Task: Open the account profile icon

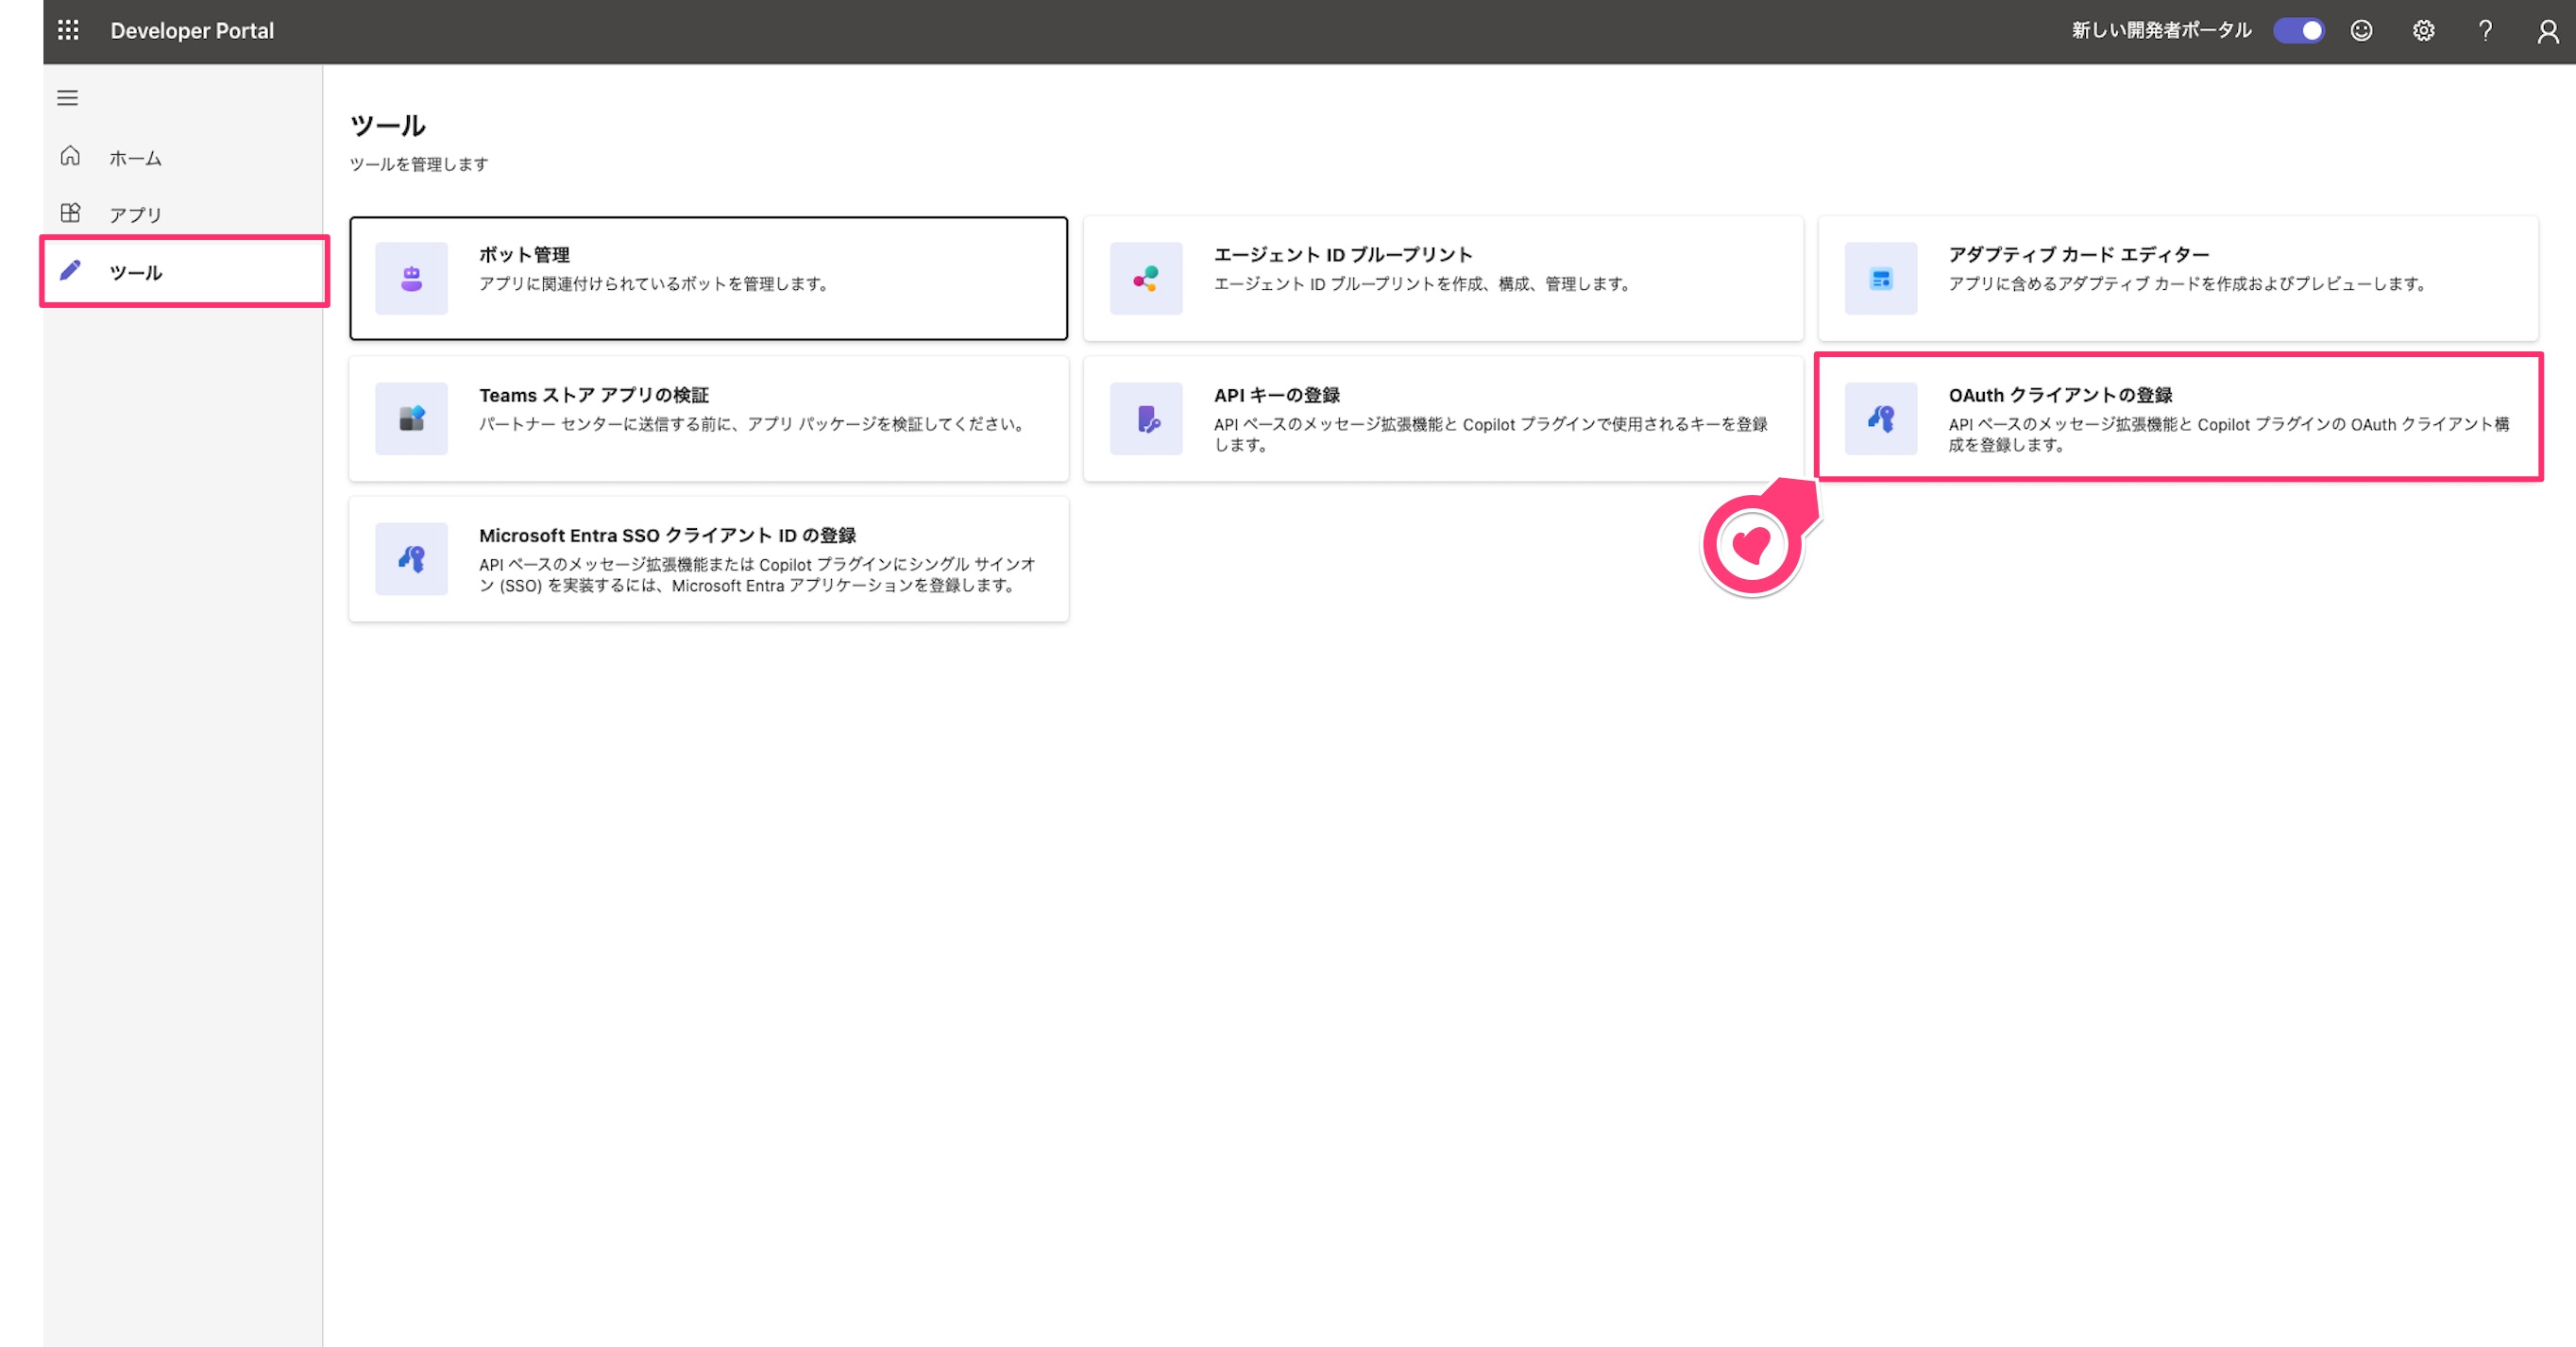Action: click(x=2547, y=31)
